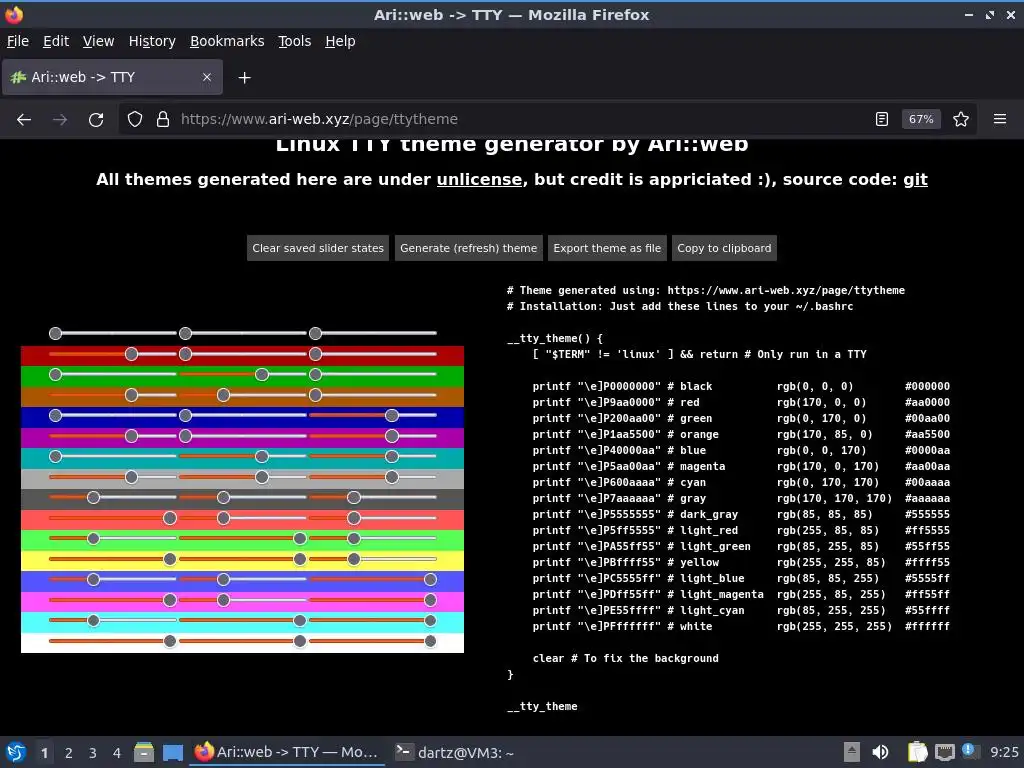Toggle reader view icon in address bar

coord(882,120)
